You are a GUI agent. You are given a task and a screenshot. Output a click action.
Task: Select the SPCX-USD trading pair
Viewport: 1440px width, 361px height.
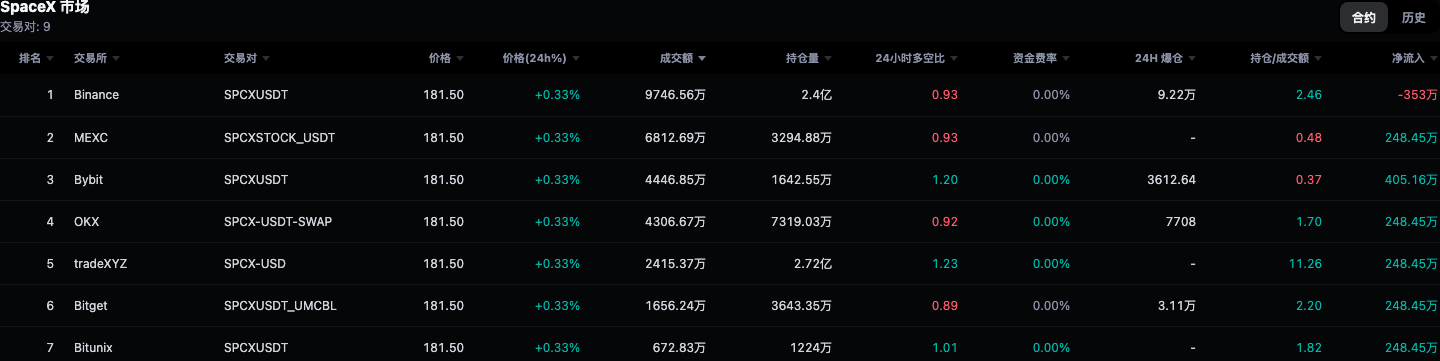tap(255, 263)
